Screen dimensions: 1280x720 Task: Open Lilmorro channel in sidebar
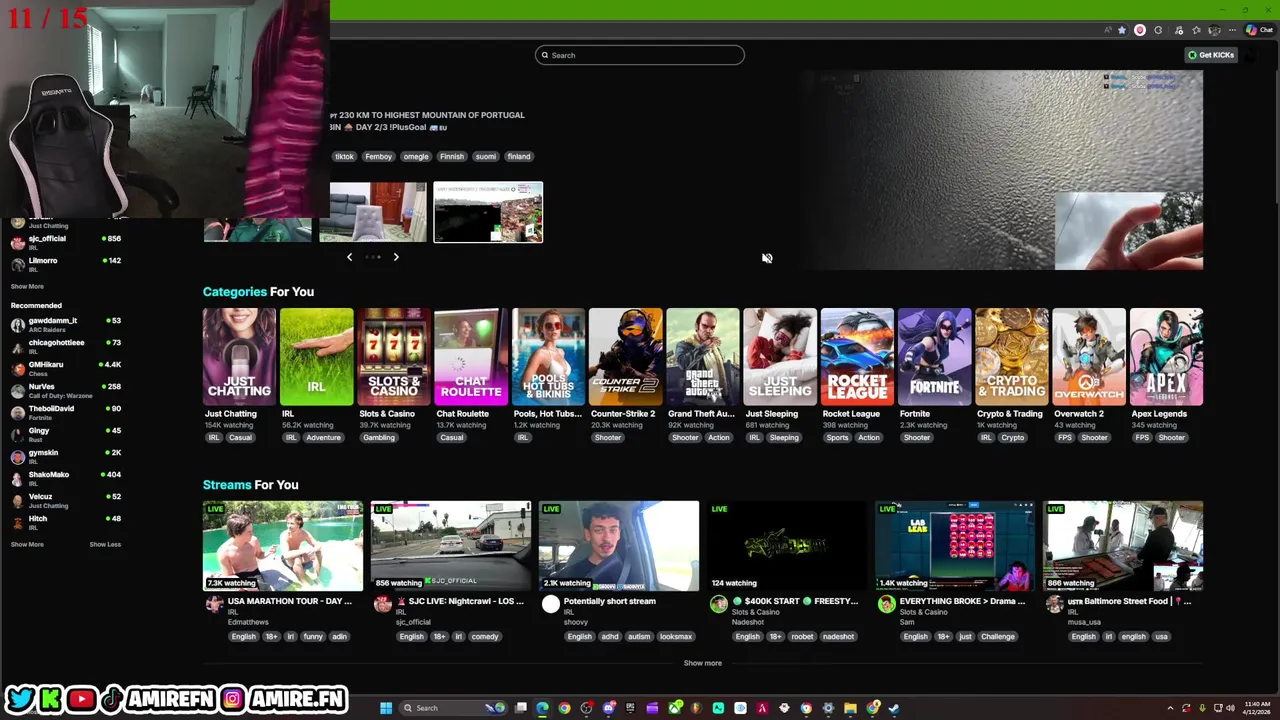point(65,264)
